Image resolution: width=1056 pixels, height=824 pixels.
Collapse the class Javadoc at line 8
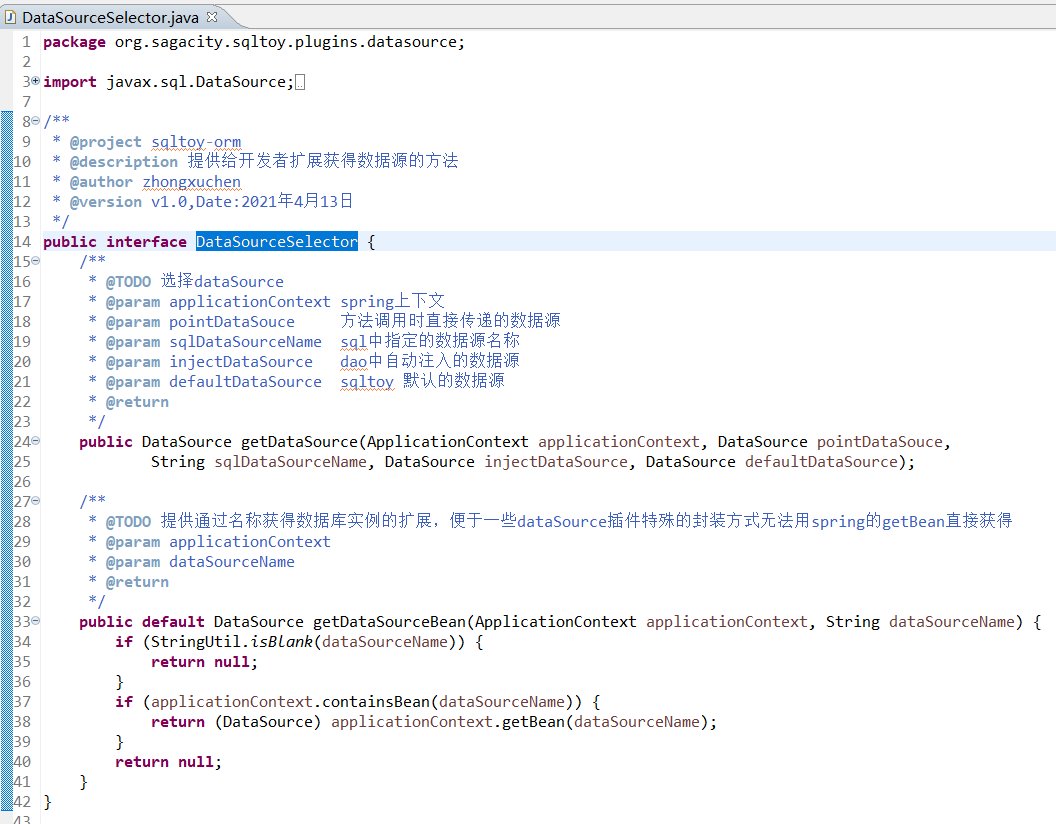(36, 121)
